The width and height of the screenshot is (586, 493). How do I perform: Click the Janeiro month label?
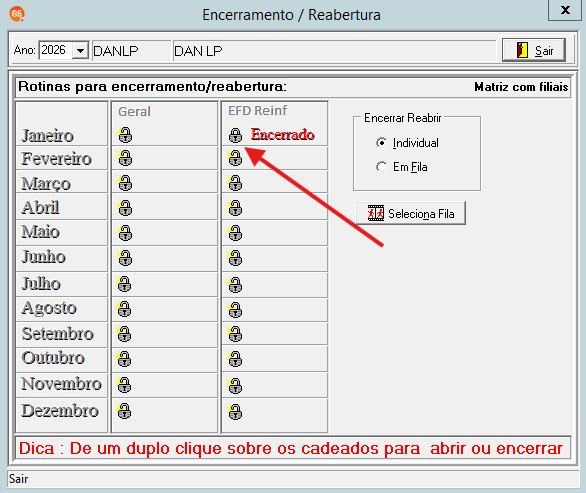[47, 136]
